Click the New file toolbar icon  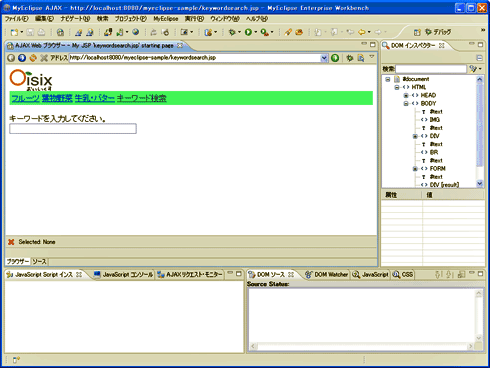14,32
